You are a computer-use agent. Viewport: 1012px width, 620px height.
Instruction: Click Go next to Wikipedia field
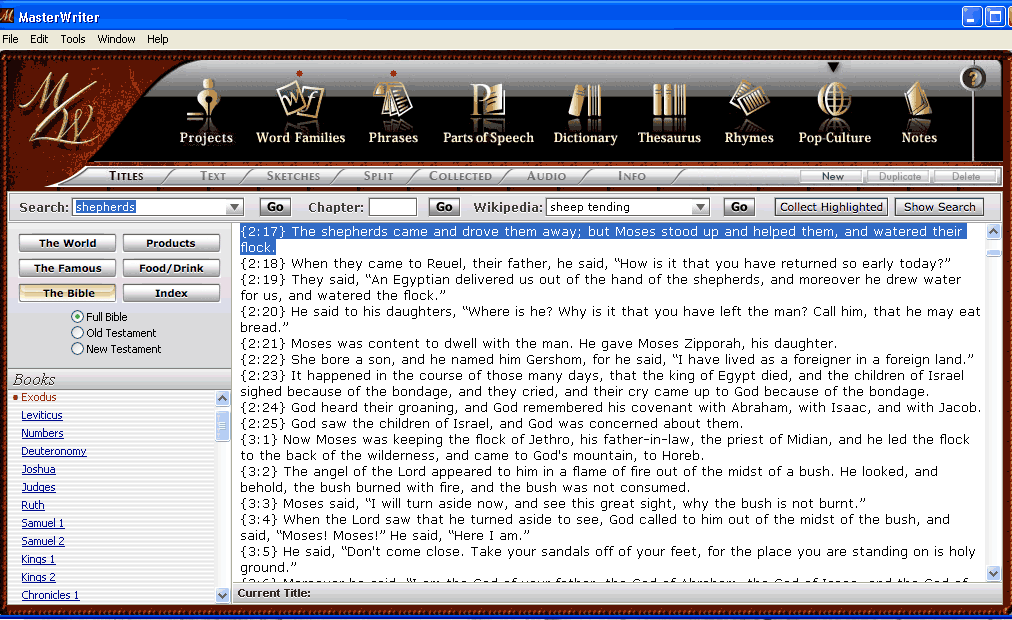coord(739,207)
